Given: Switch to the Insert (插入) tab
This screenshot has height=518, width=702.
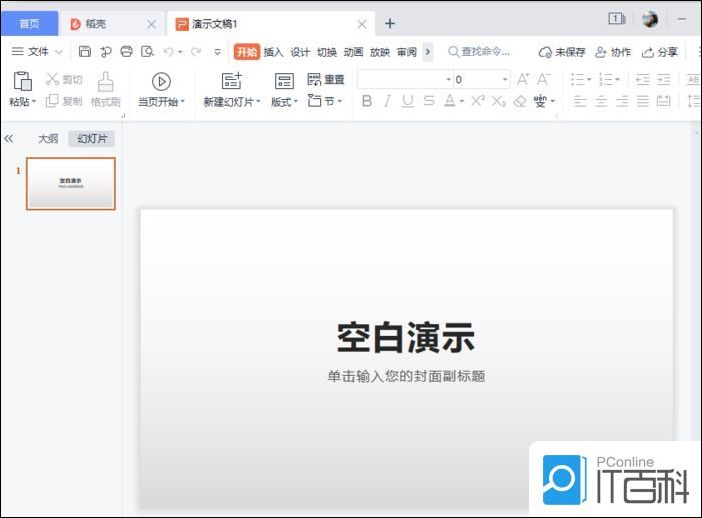Looking at the screenshot, I should point(273,52).
